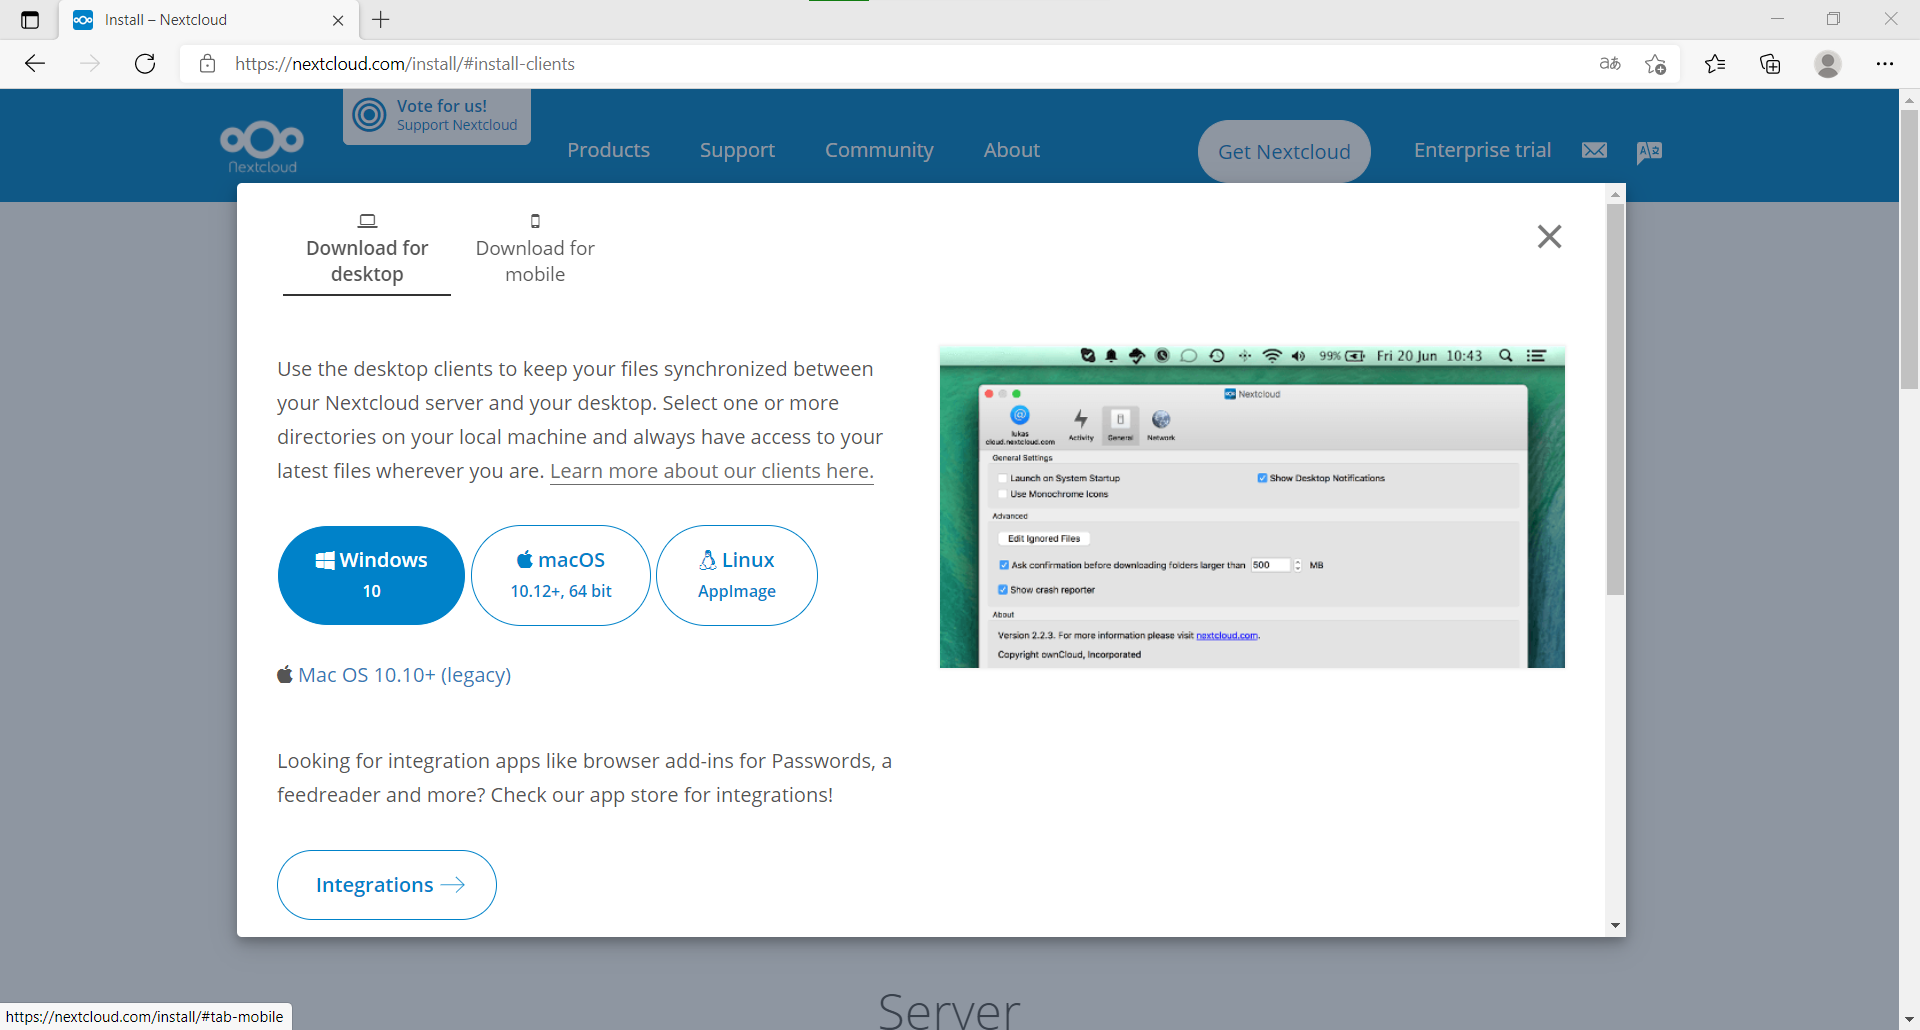Open the Favorites list

click(x=1715, y=64)
